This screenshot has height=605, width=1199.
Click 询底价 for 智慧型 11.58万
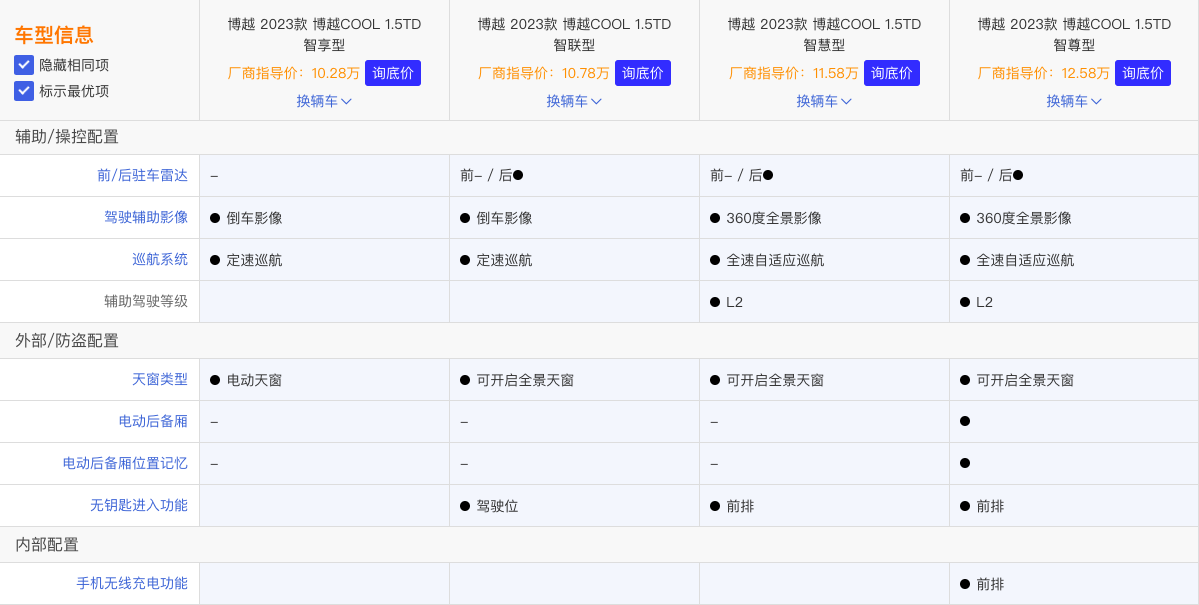point(892,73)
